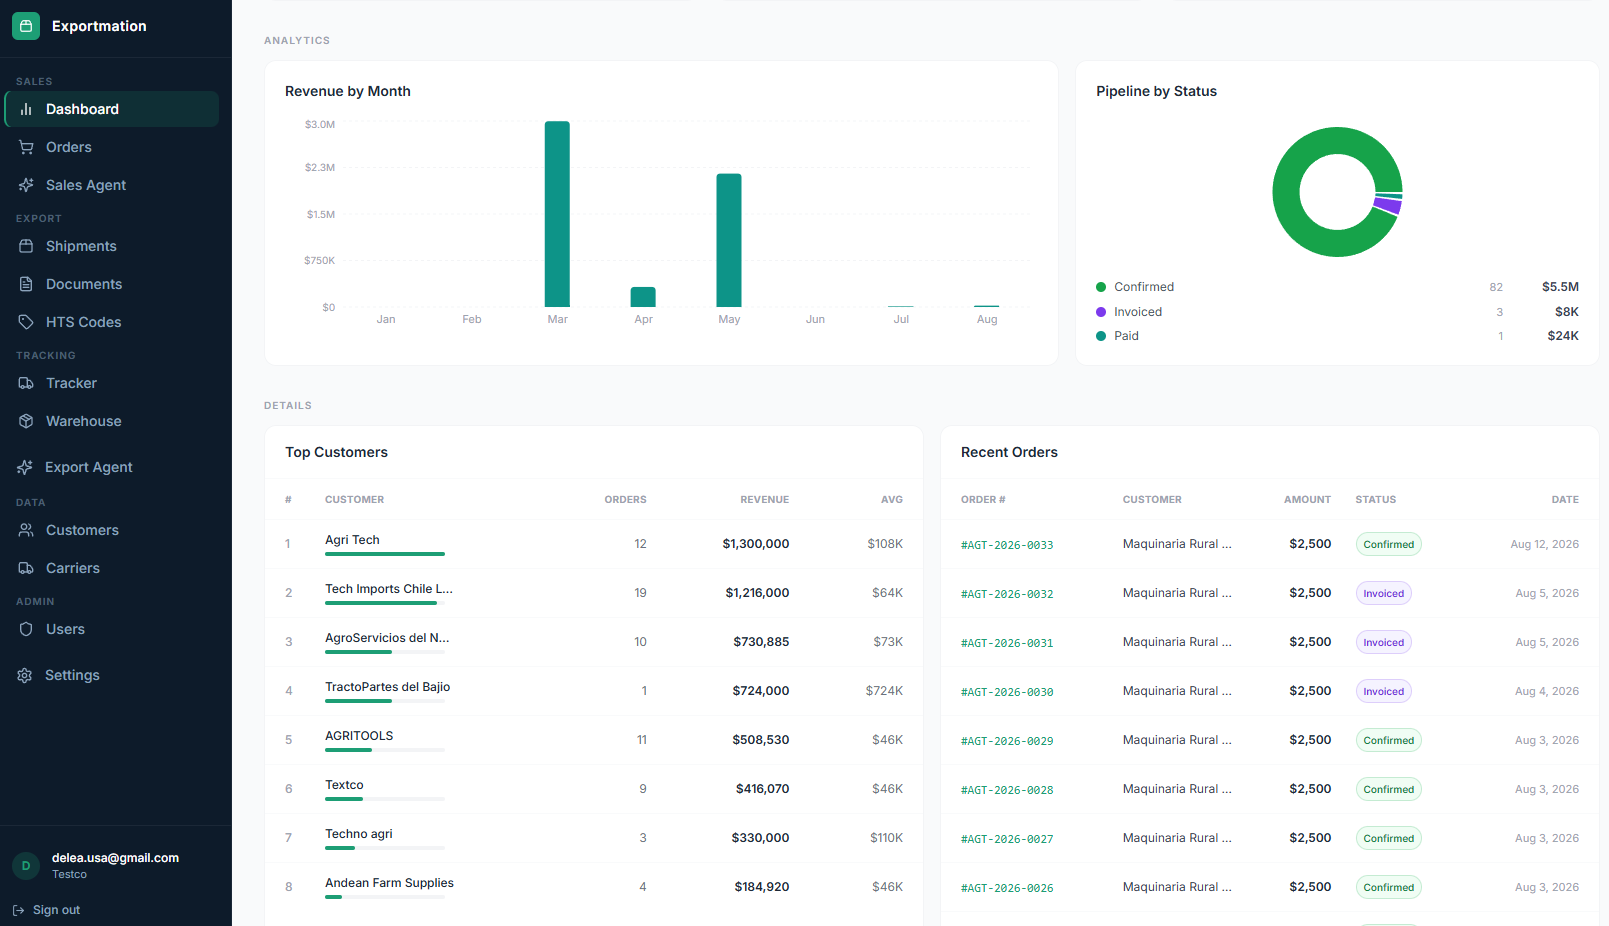Select Techno agri customer
Screen dimensions: 1609x926
point(594,838)
